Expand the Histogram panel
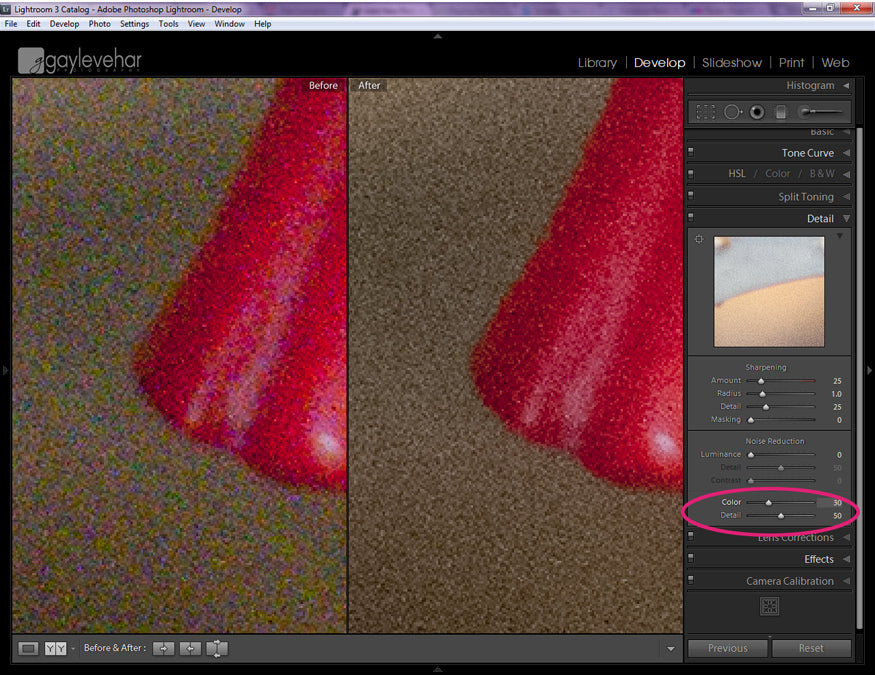This screenshot has width=875, height=675. tap(846, 86)
